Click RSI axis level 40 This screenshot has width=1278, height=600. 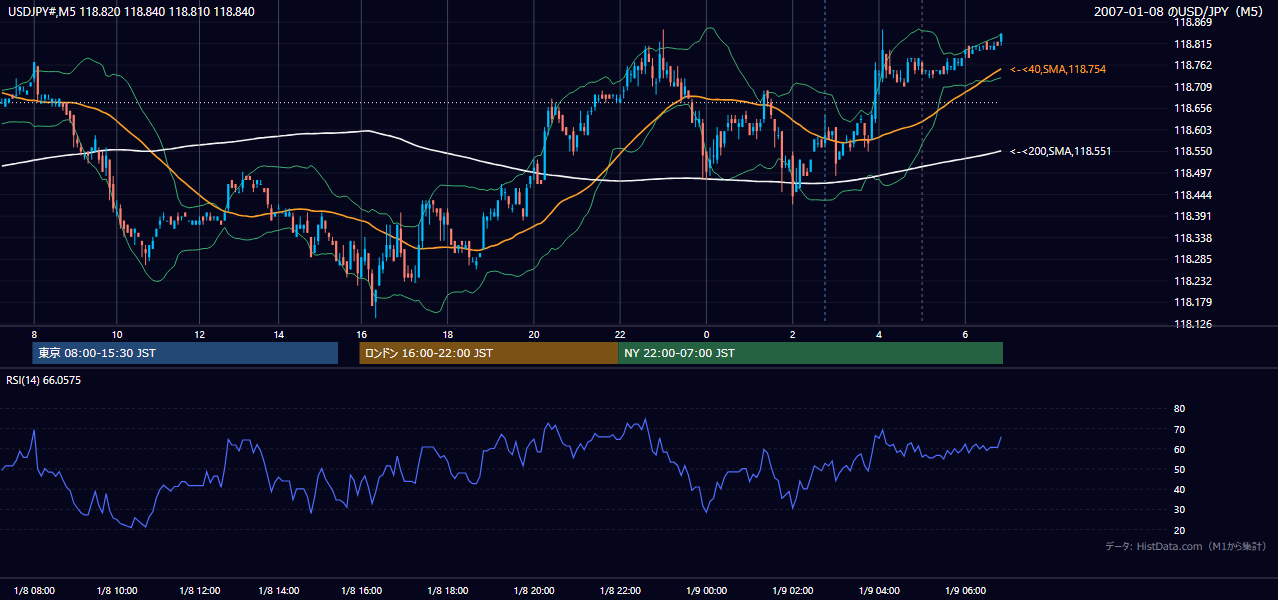point(1179,489)
